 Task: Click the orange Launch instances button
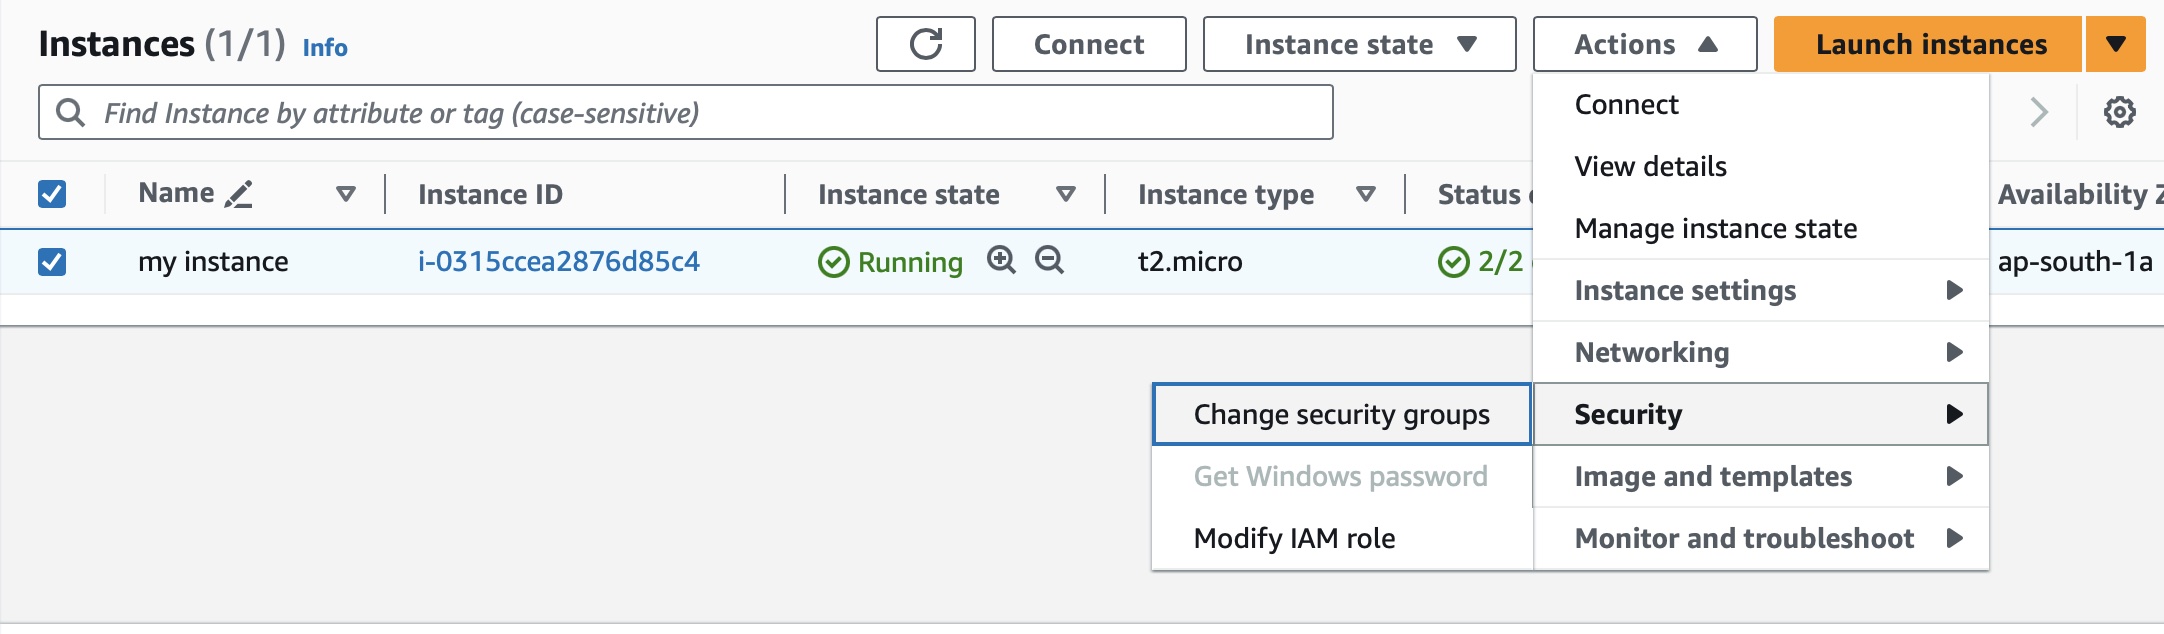point(1929,44)
